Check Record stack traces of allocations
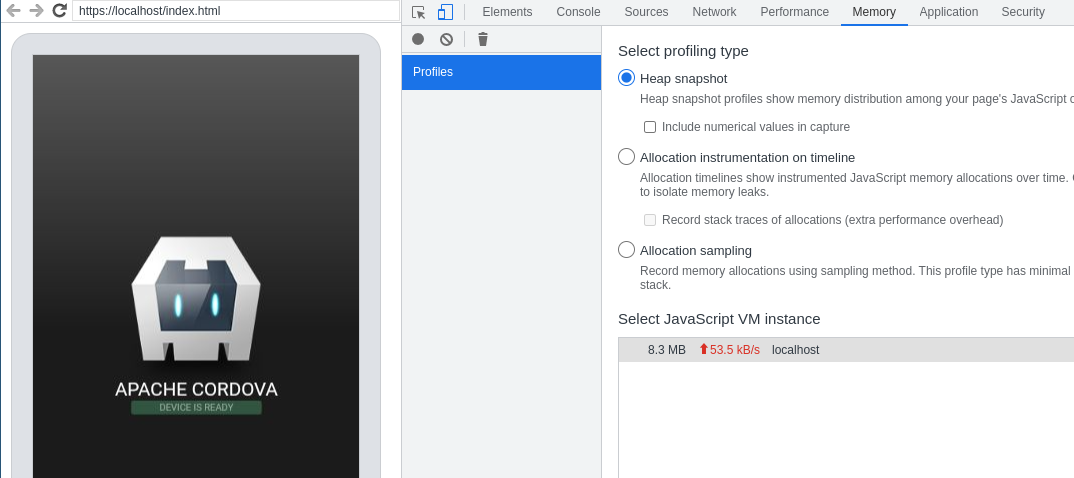This screenshot has width=1074, height=478. (x=650, y=220)
